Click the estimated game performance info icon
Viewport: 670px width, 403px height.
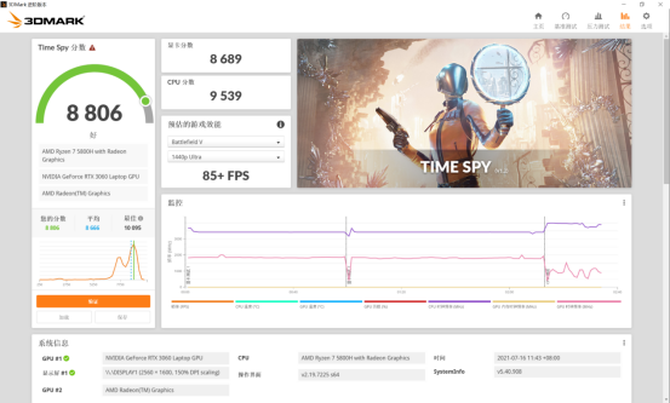click(280, 124)
